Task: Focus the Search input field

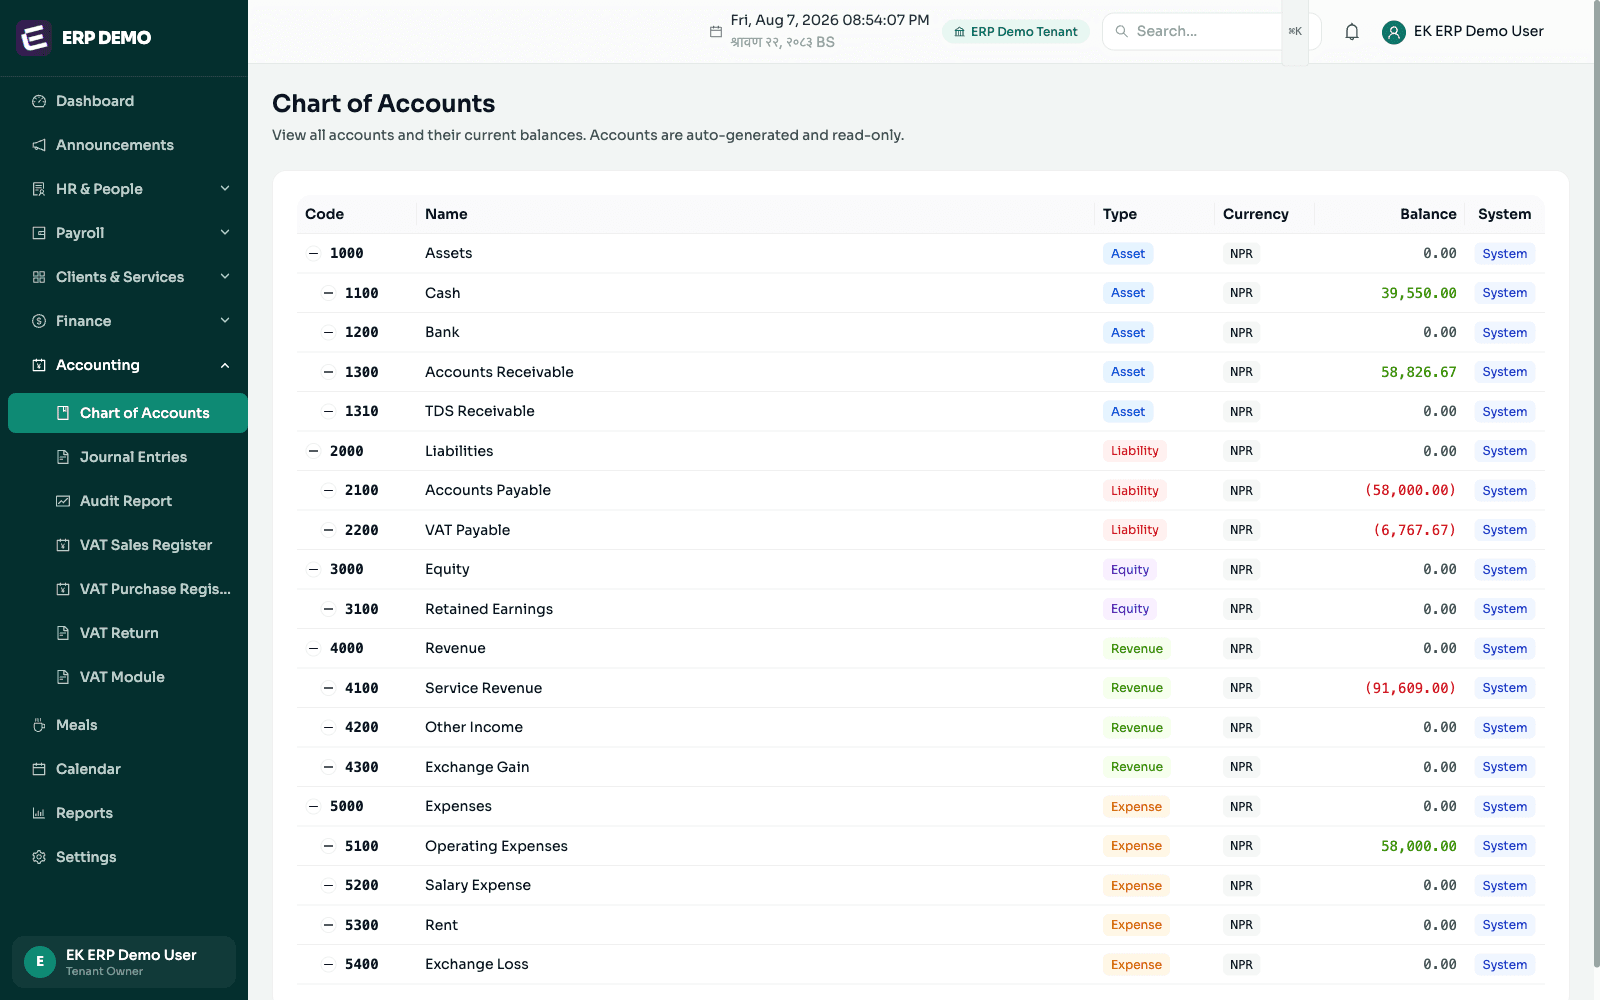Action: click(1207, 32)
